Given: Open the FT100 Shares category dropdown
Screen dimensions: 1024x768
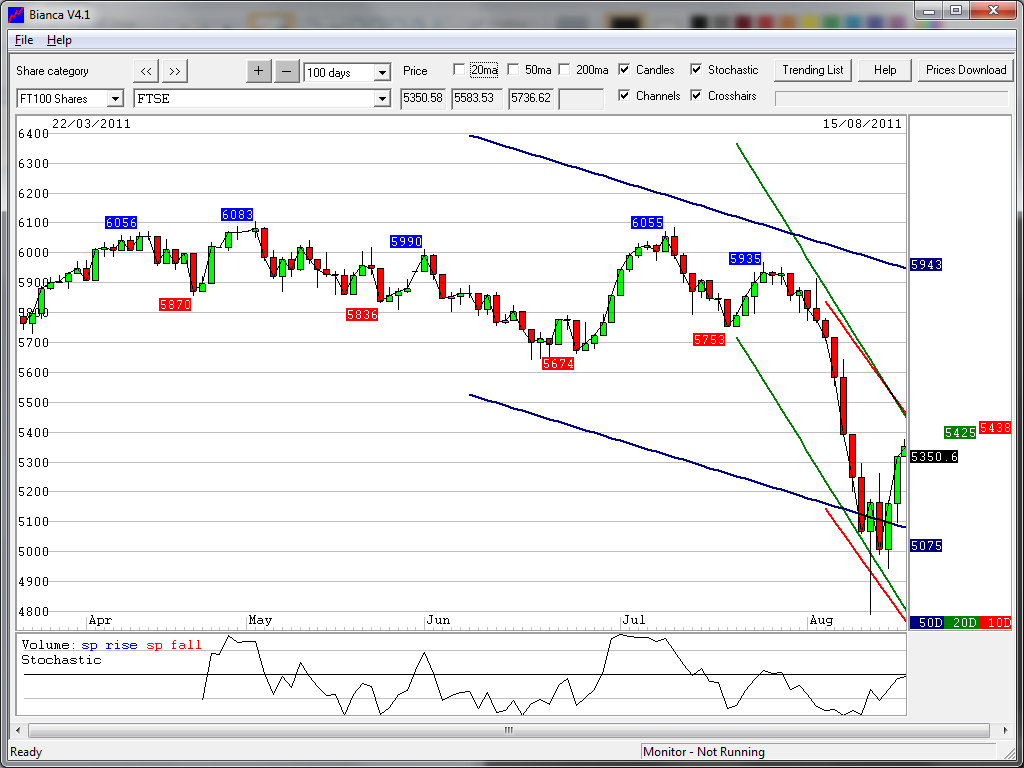Looking at the screenshot, I should click(114, 99).
